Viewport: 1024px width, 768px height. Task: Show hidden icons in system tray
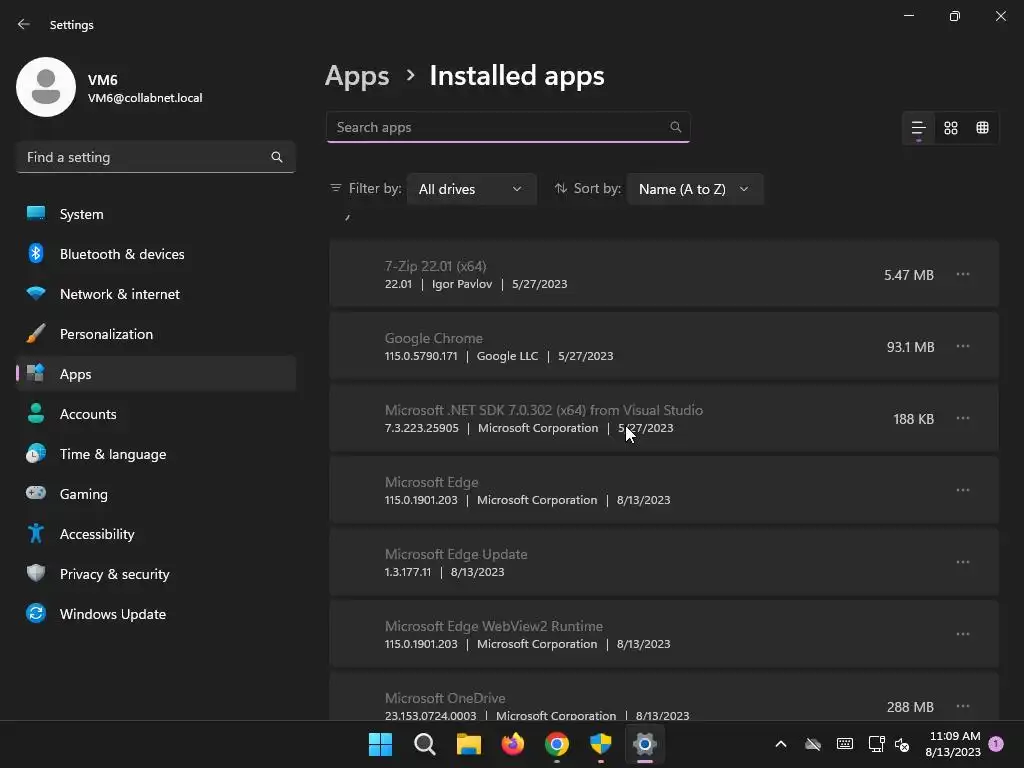pyautogui.click(x=781, y=744)
